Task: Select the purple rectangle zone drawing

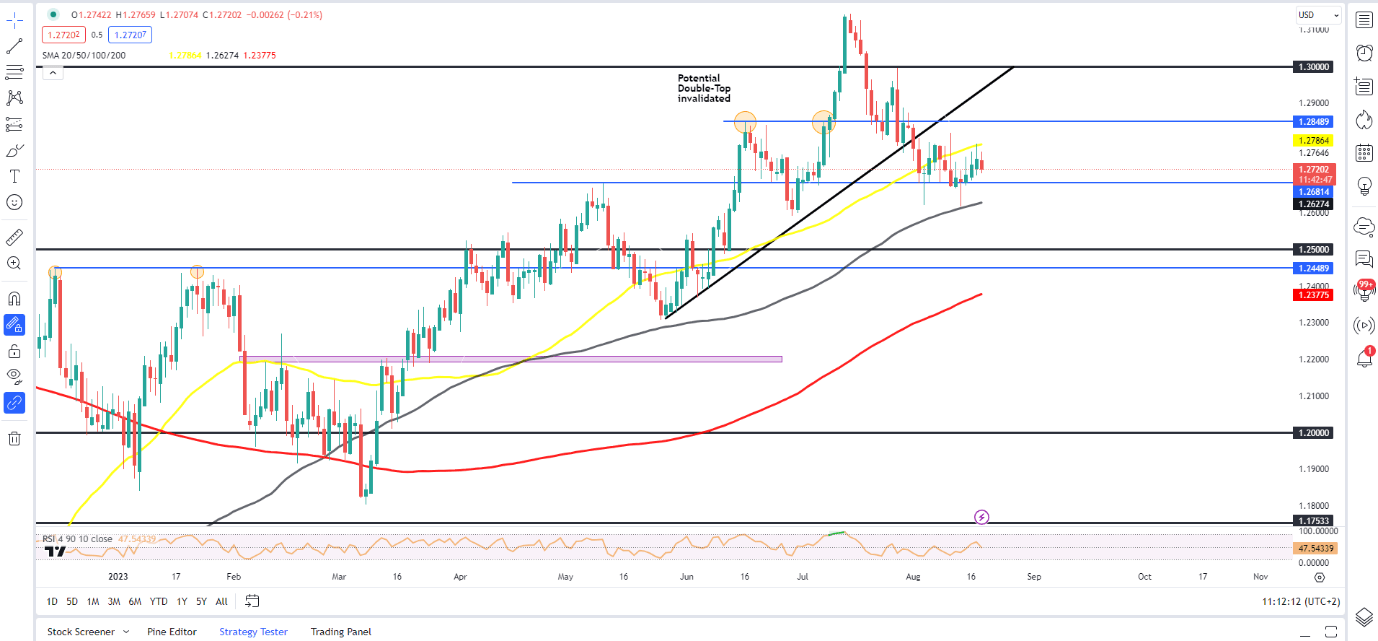Action: pos(511,358)
